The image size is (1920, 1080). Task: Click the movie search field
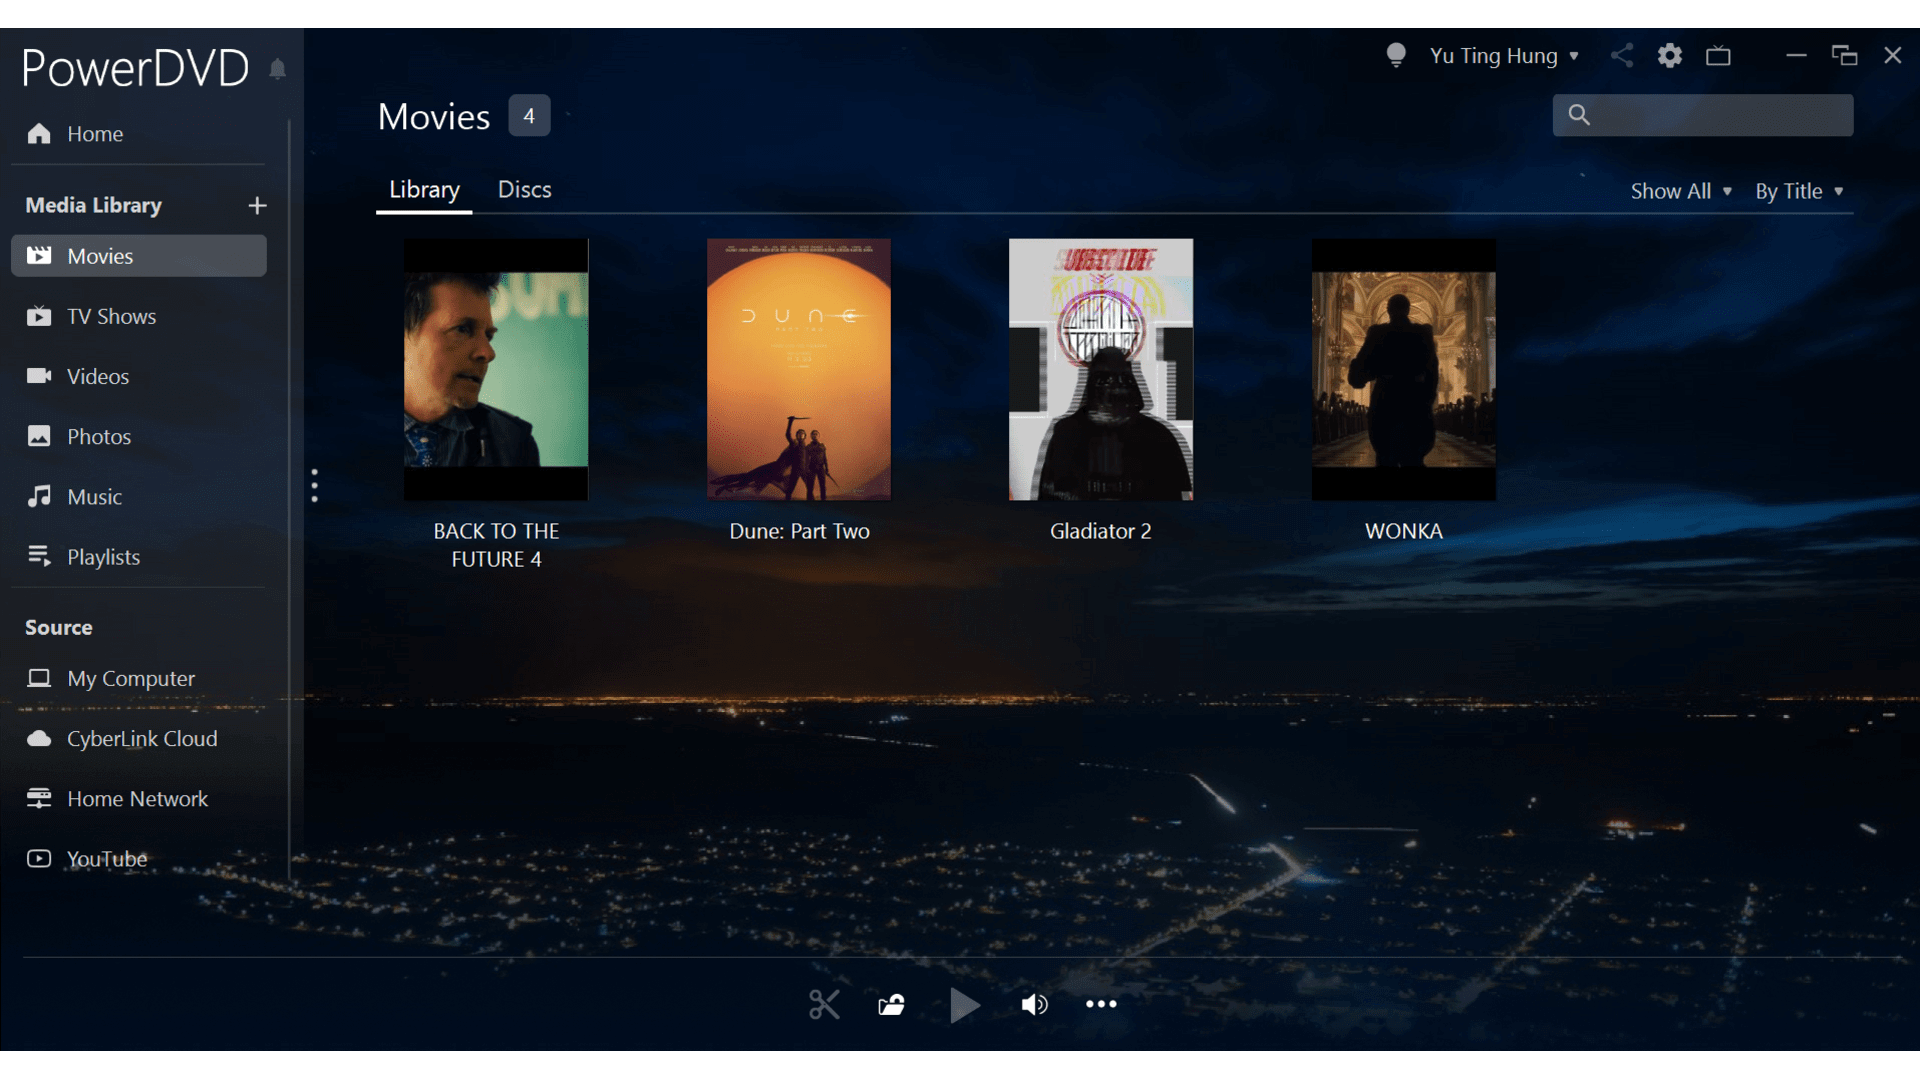point(1718,115)
